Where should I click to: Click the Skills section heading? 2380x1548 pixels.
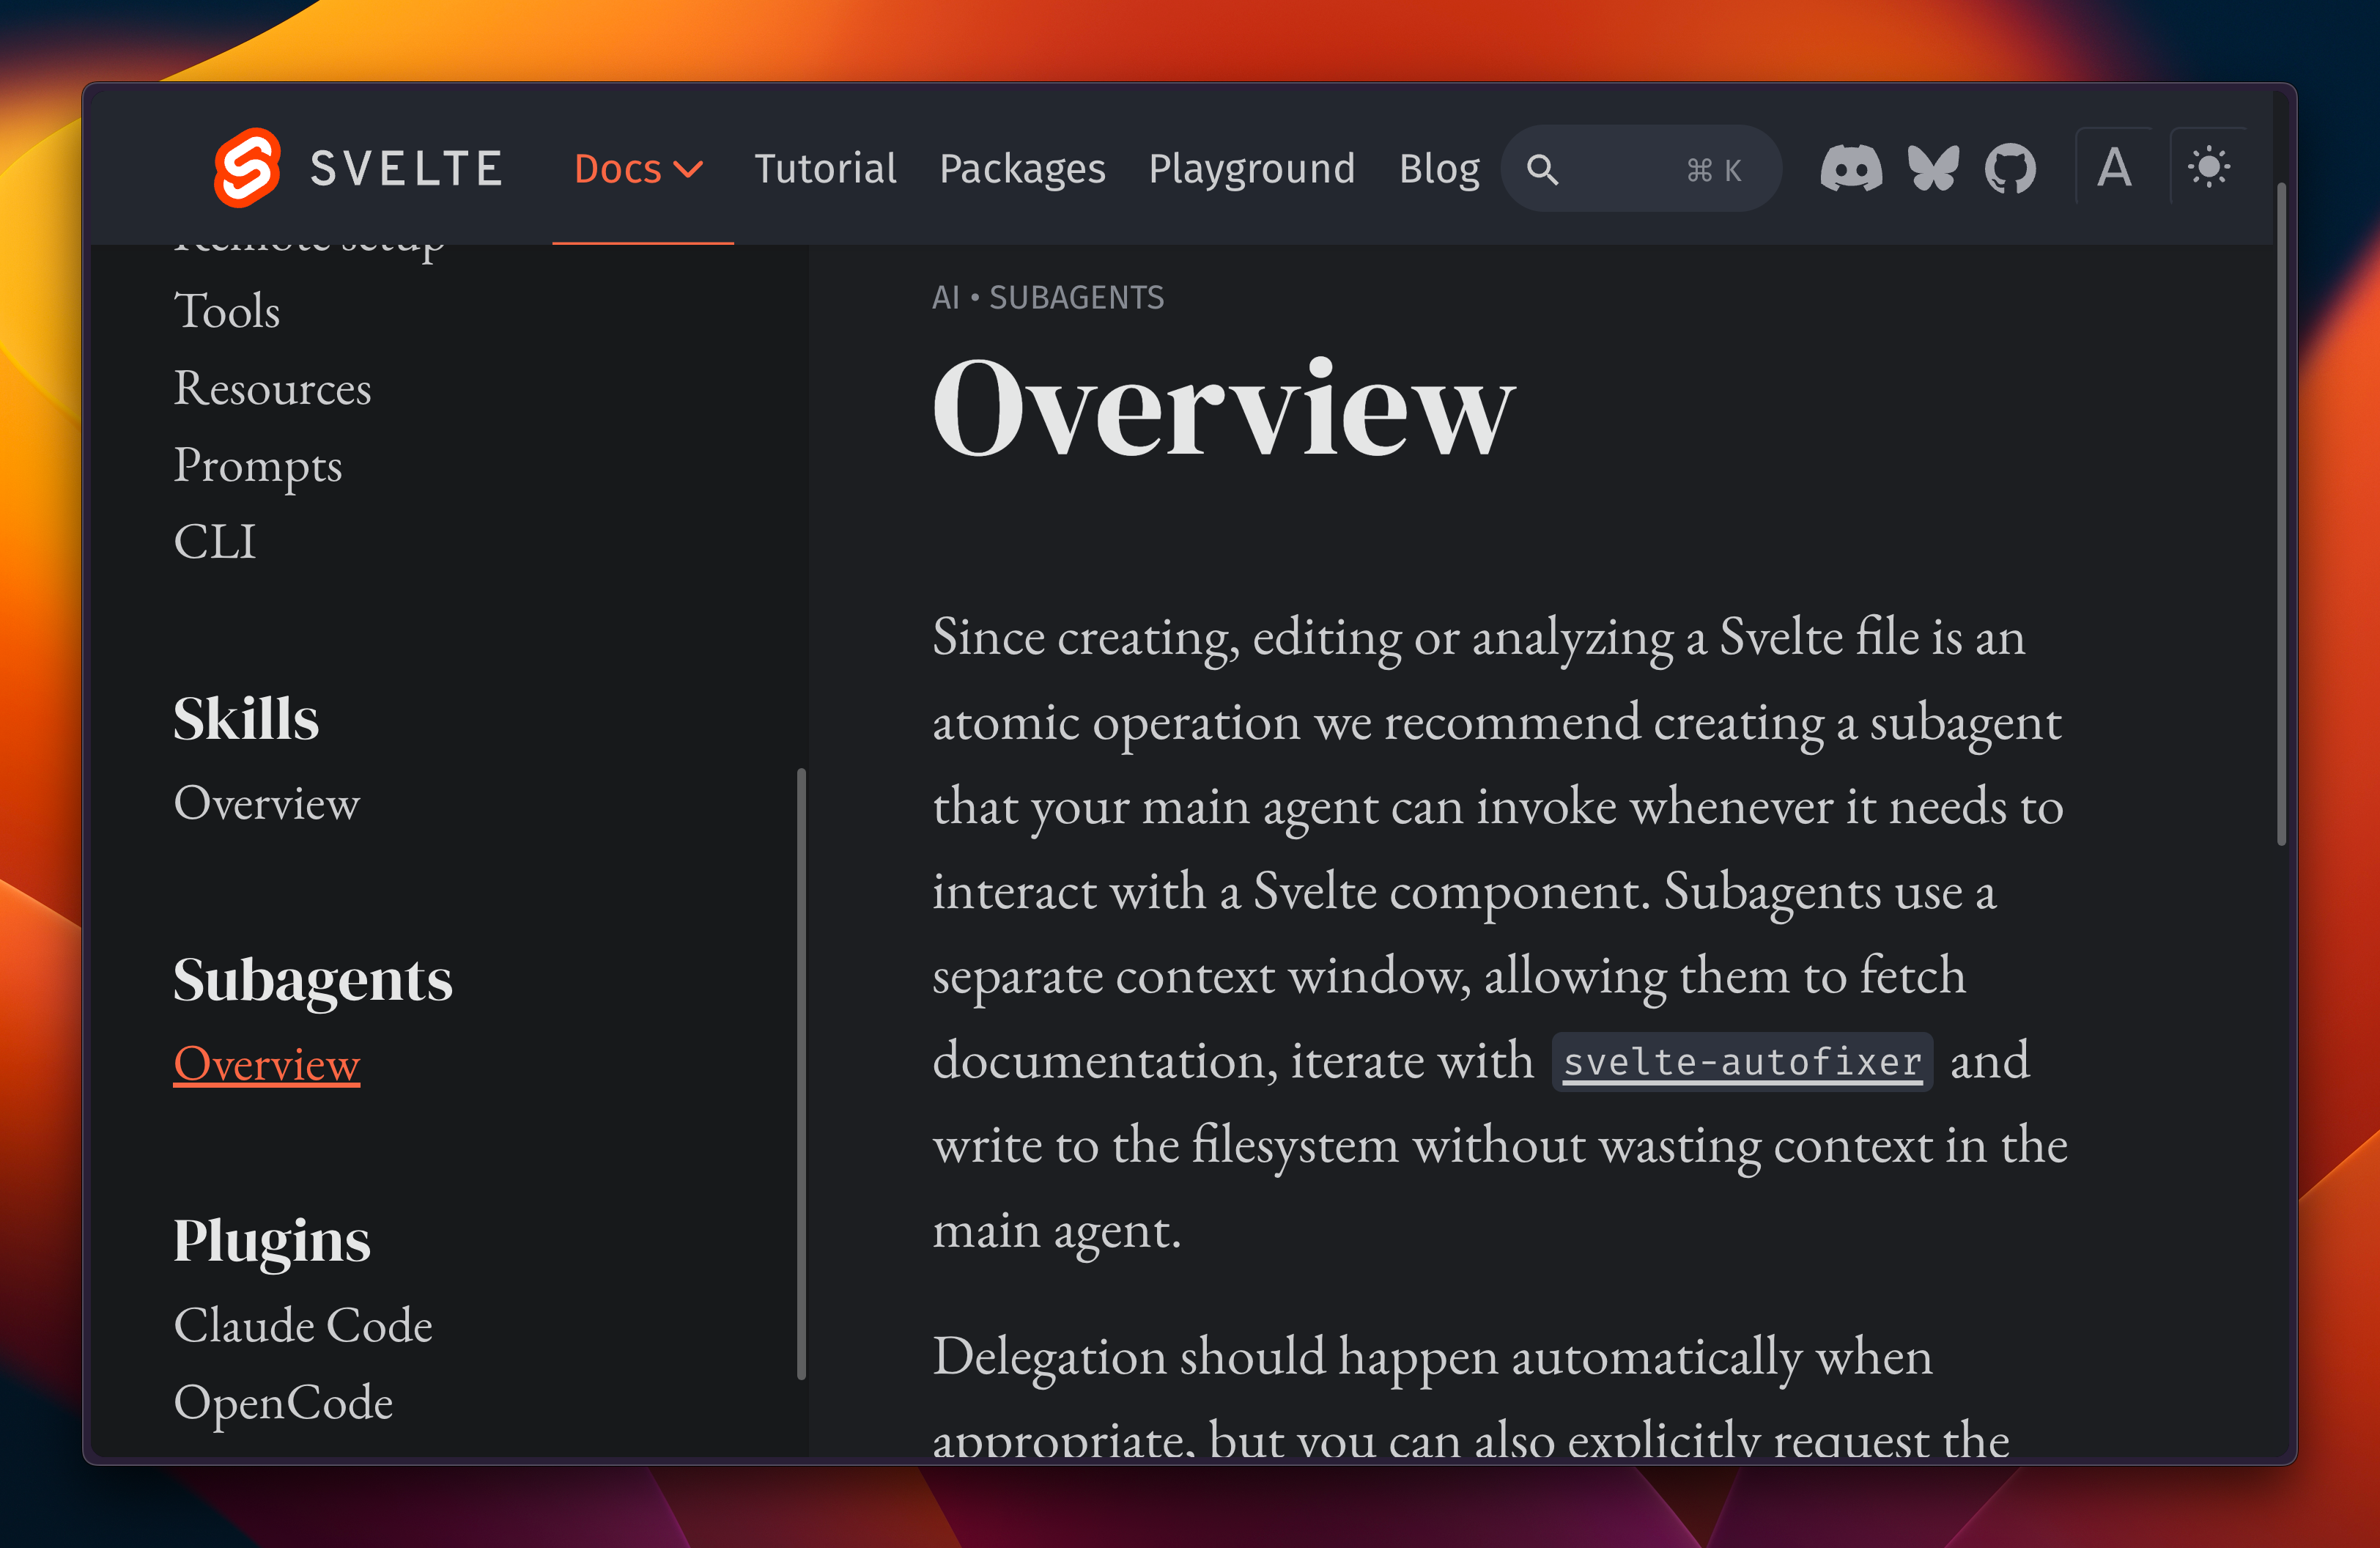tap(246, 718)
